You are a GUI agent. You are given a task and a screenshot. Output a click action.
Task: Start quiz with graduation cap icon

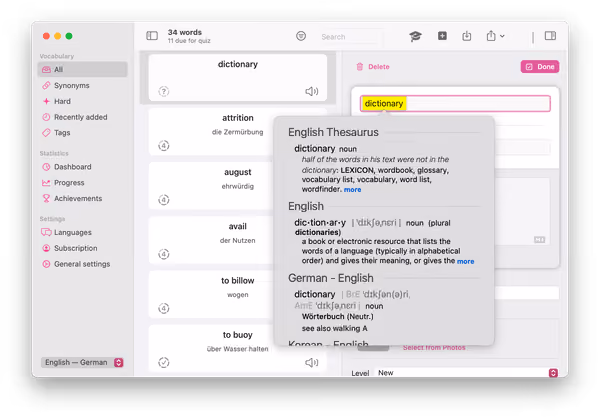click(x=415, y=36)
